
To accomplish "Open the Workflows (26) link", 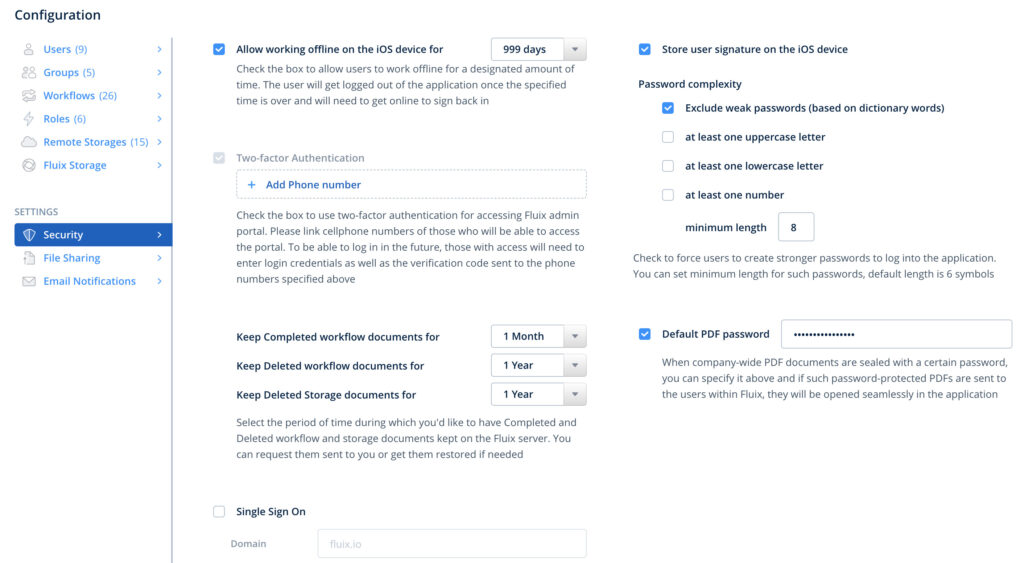I will click(80, 96).
